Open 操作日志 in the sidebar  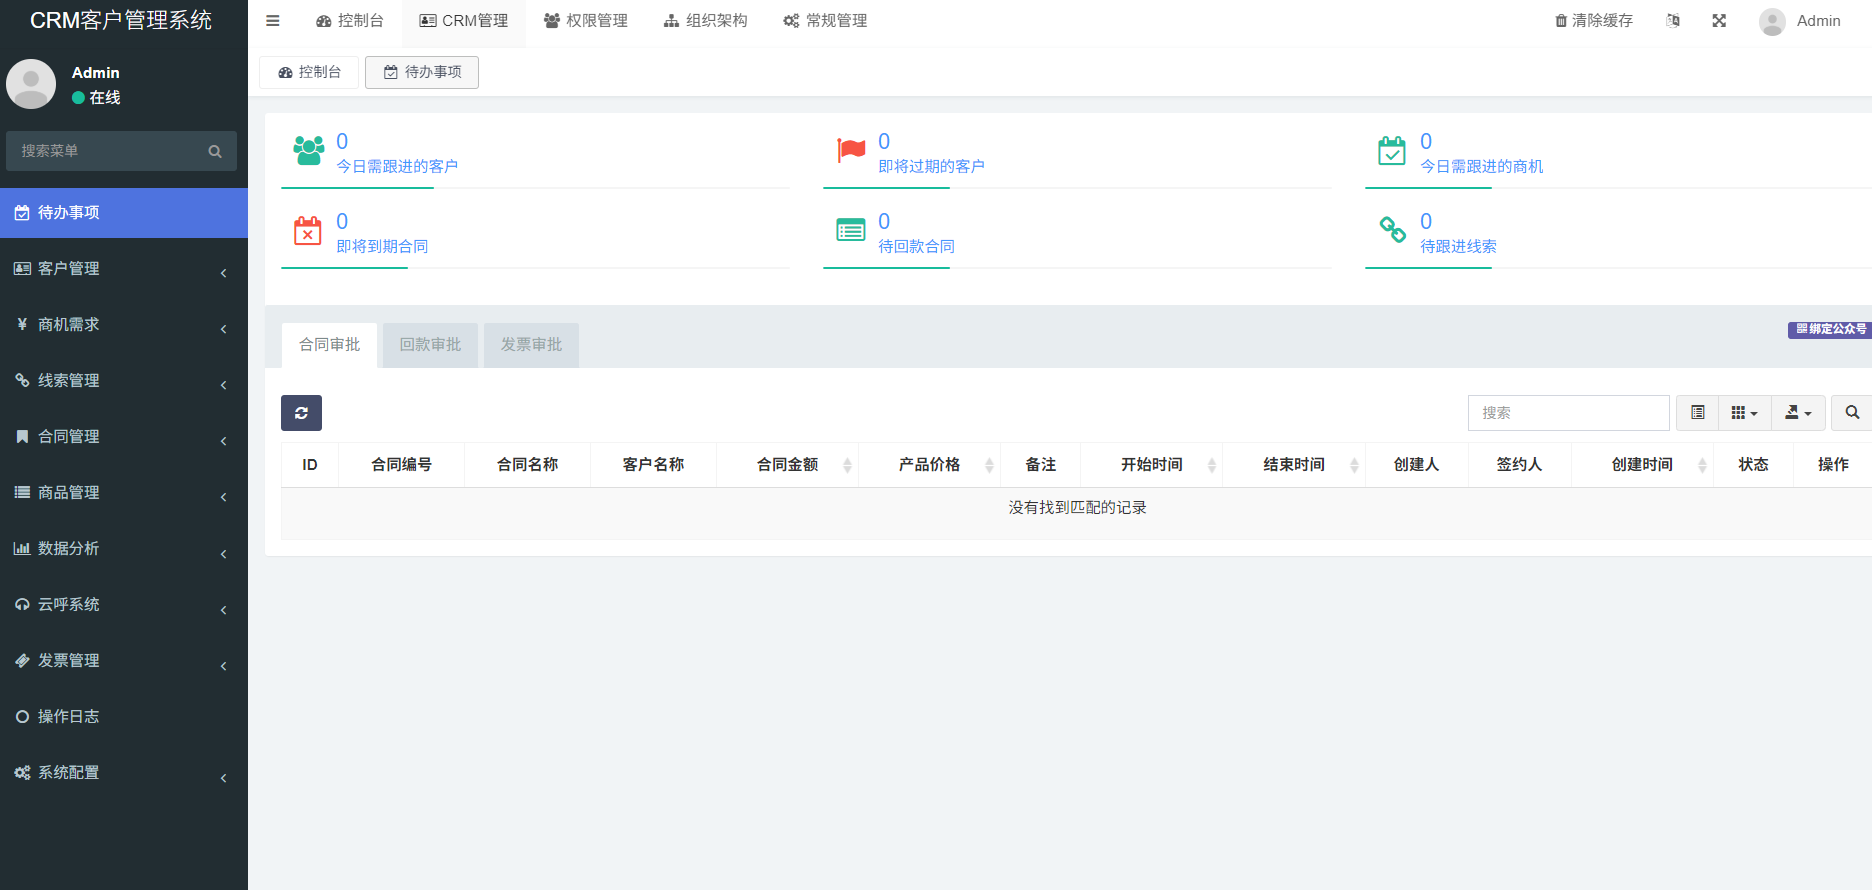tap(68, 717)
